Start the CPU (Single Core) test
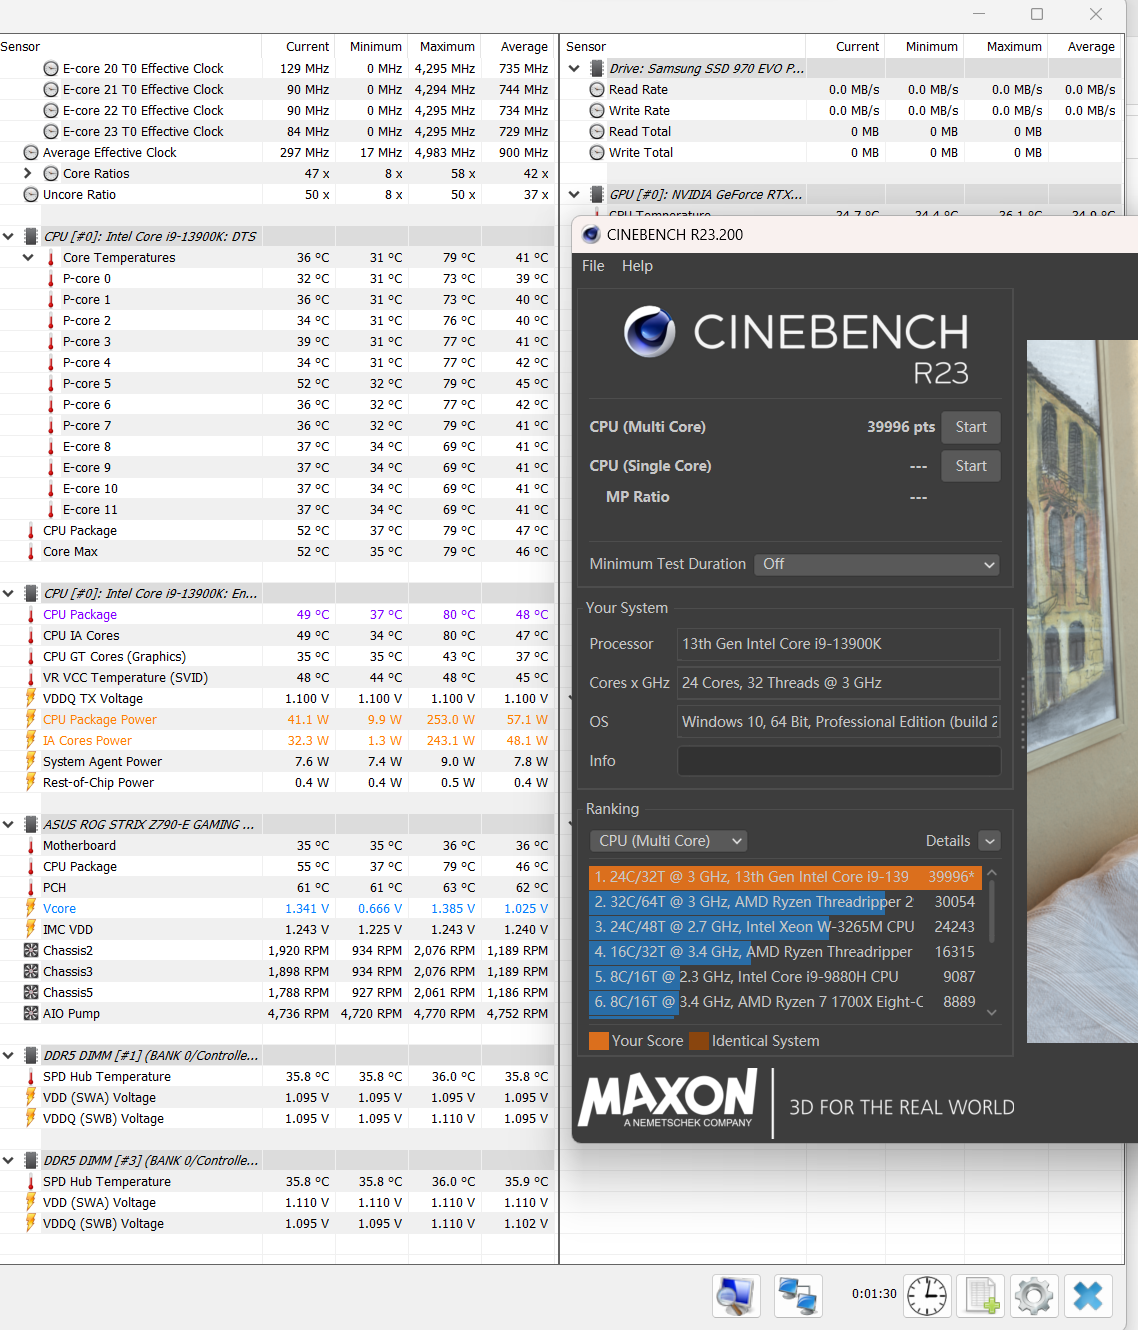The width and height of the screenshot is (1138, 1330). [x=971, y=466]
